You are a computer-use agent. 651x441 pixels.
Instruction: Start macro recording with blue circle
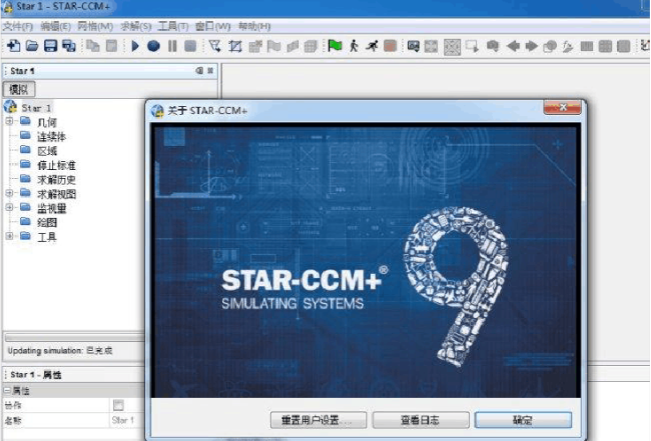pyautogui.click(x=153, y=46)
